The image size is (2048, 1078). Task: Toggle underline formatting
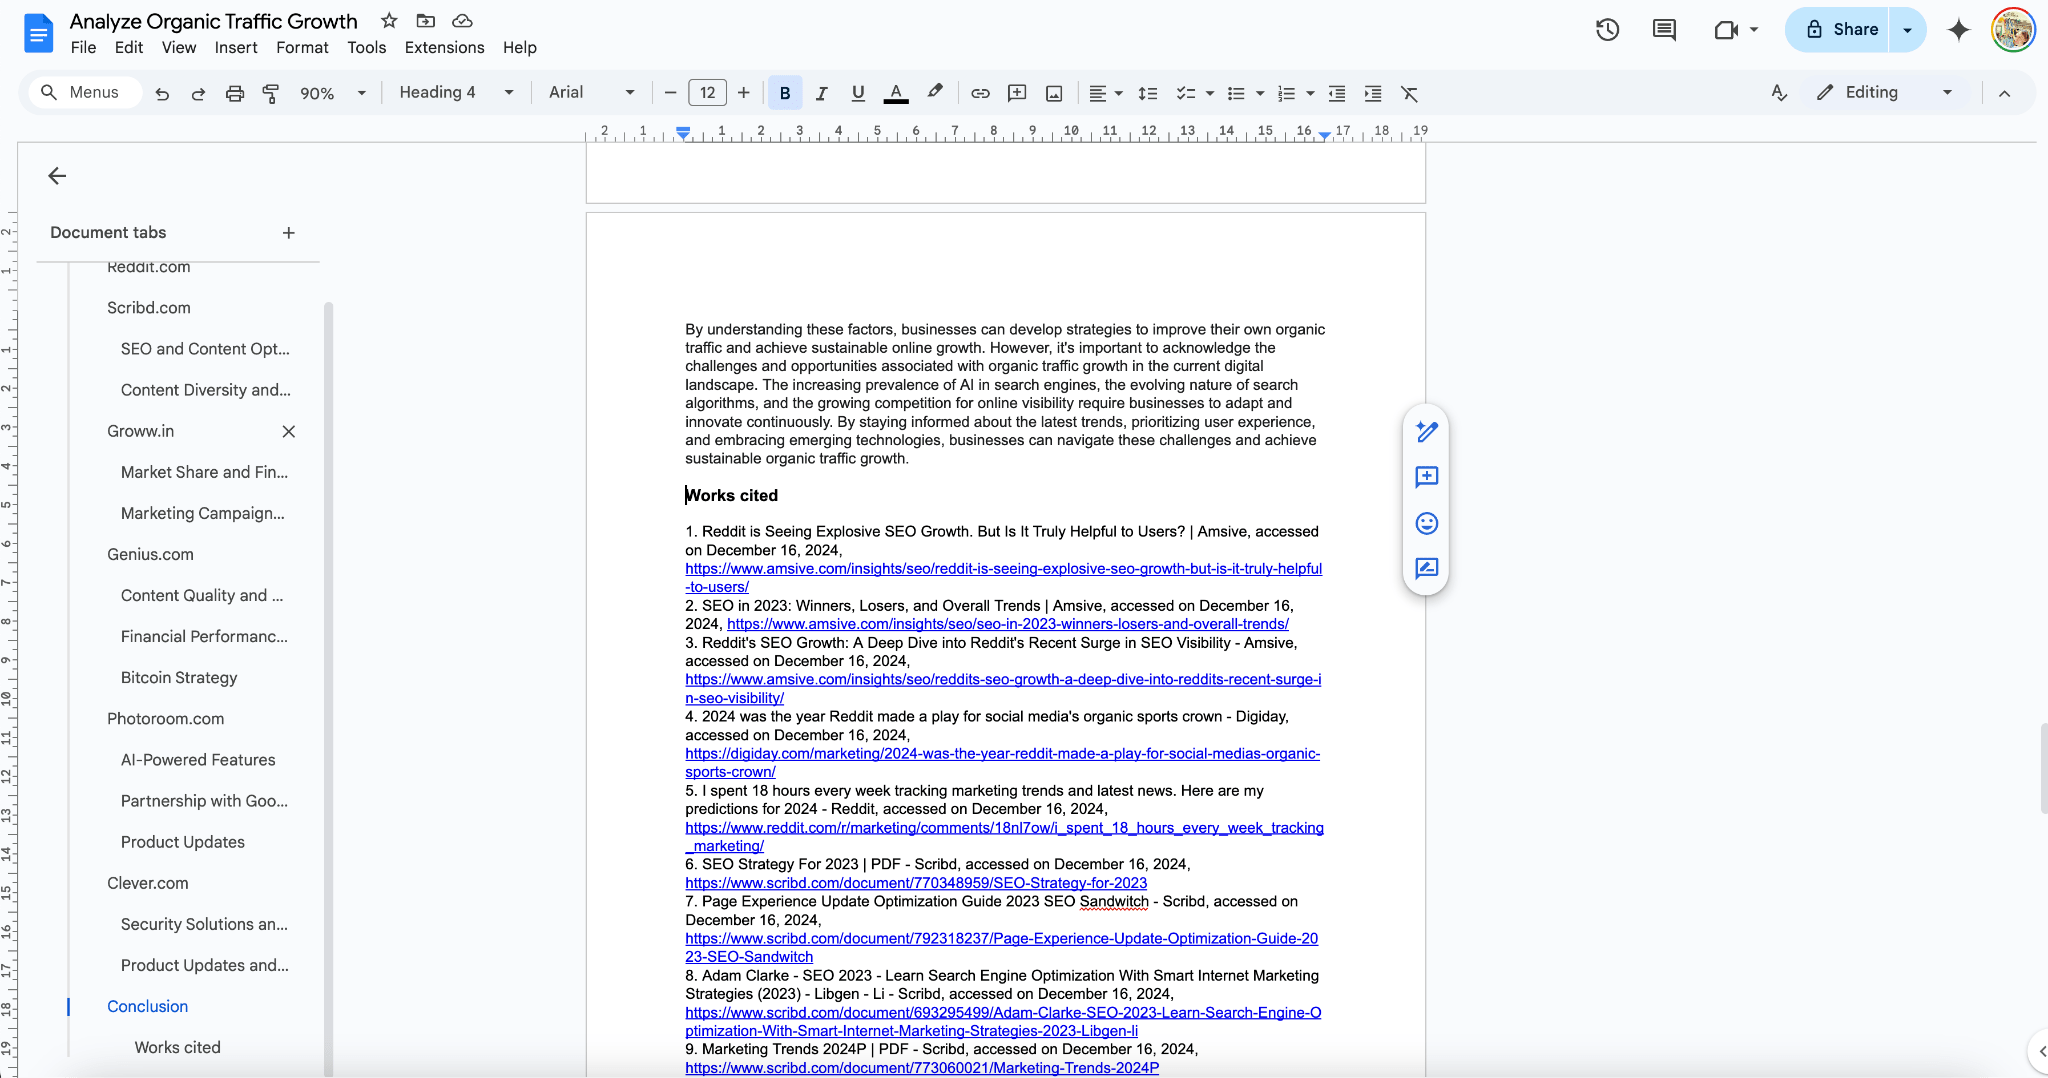point(857,92)
